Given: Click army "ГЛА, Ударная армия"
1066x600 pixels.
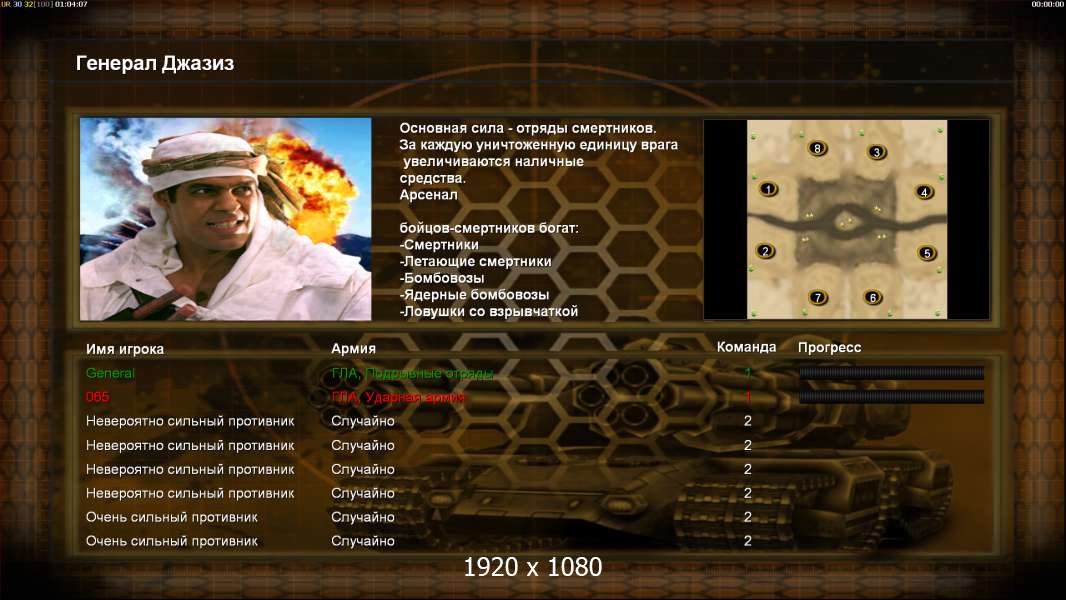Looking at the screenshot, I should [398, 397].
